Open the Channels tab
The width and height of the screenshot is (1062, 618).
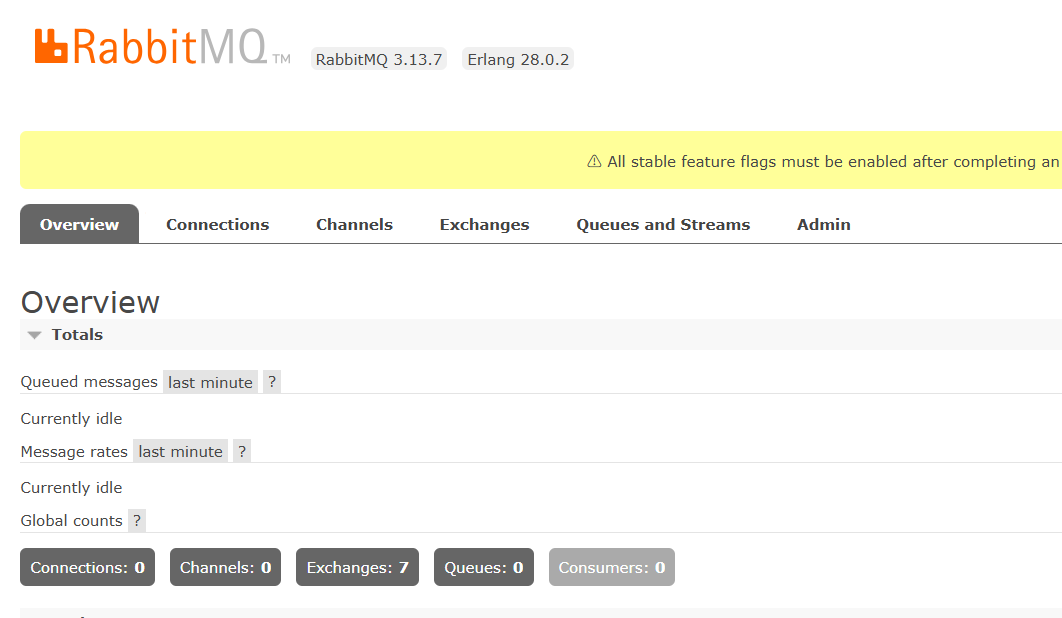[x=354, y=224]
